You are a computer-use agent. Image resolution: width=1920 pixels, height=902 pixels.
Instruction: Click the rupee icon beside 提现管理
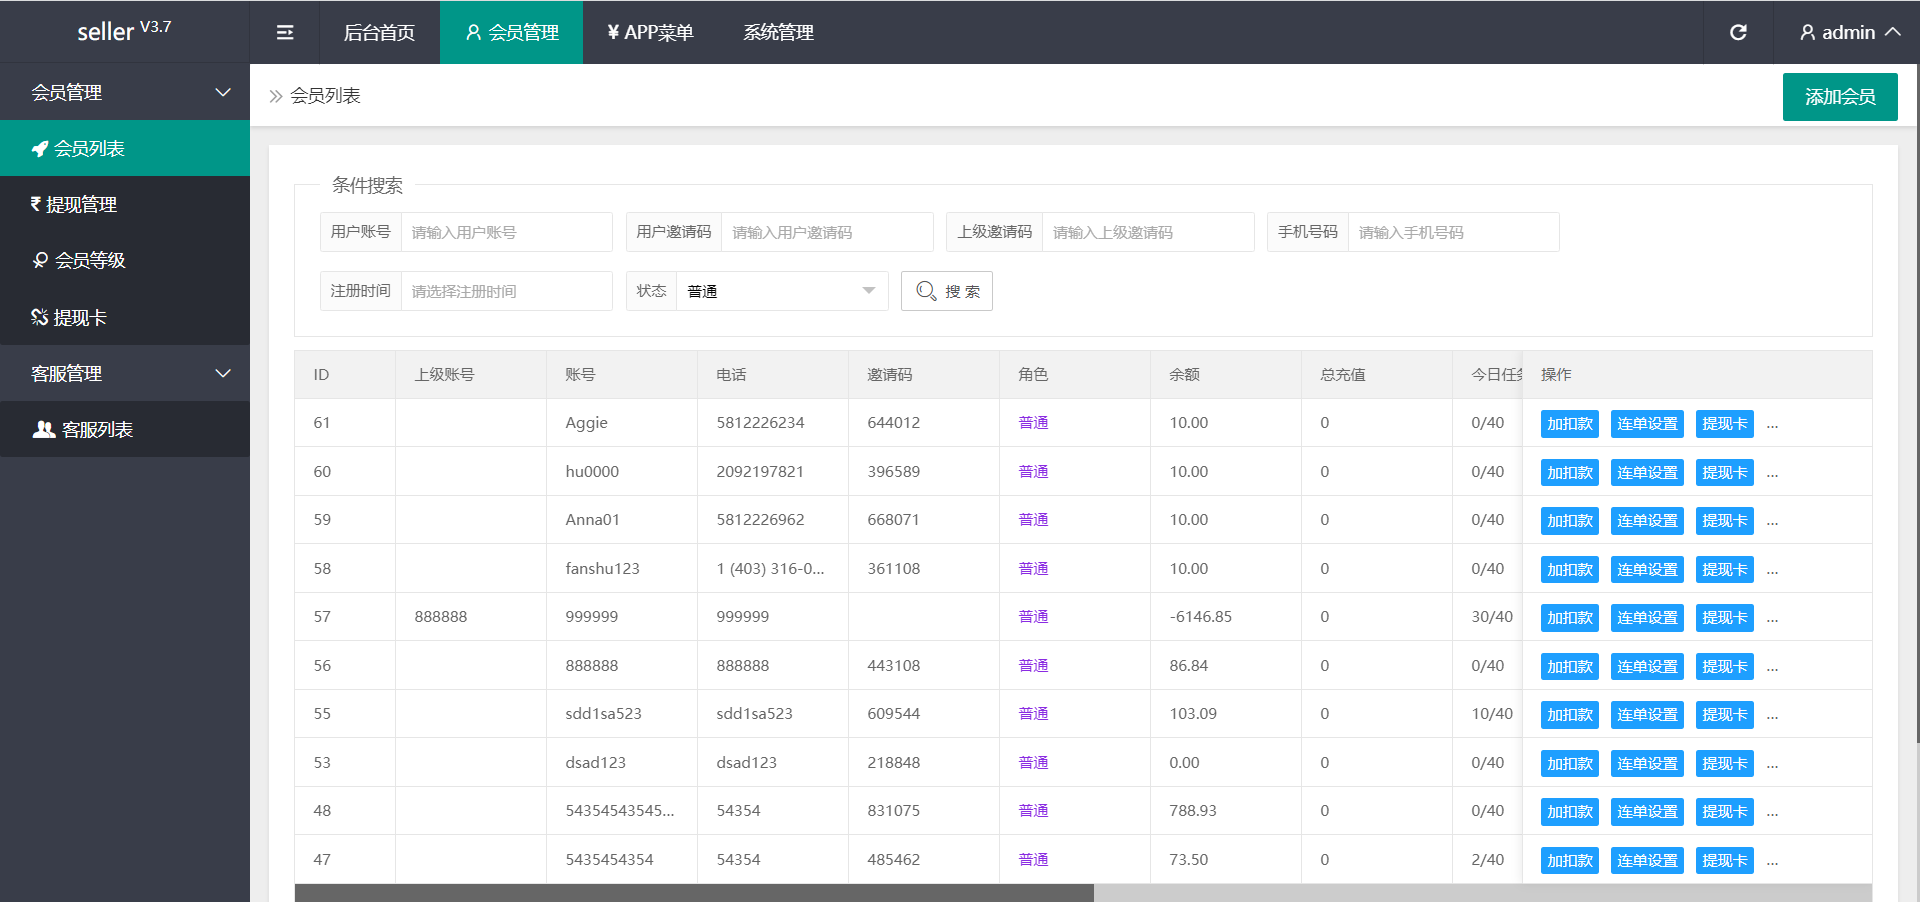coord(36,204)
